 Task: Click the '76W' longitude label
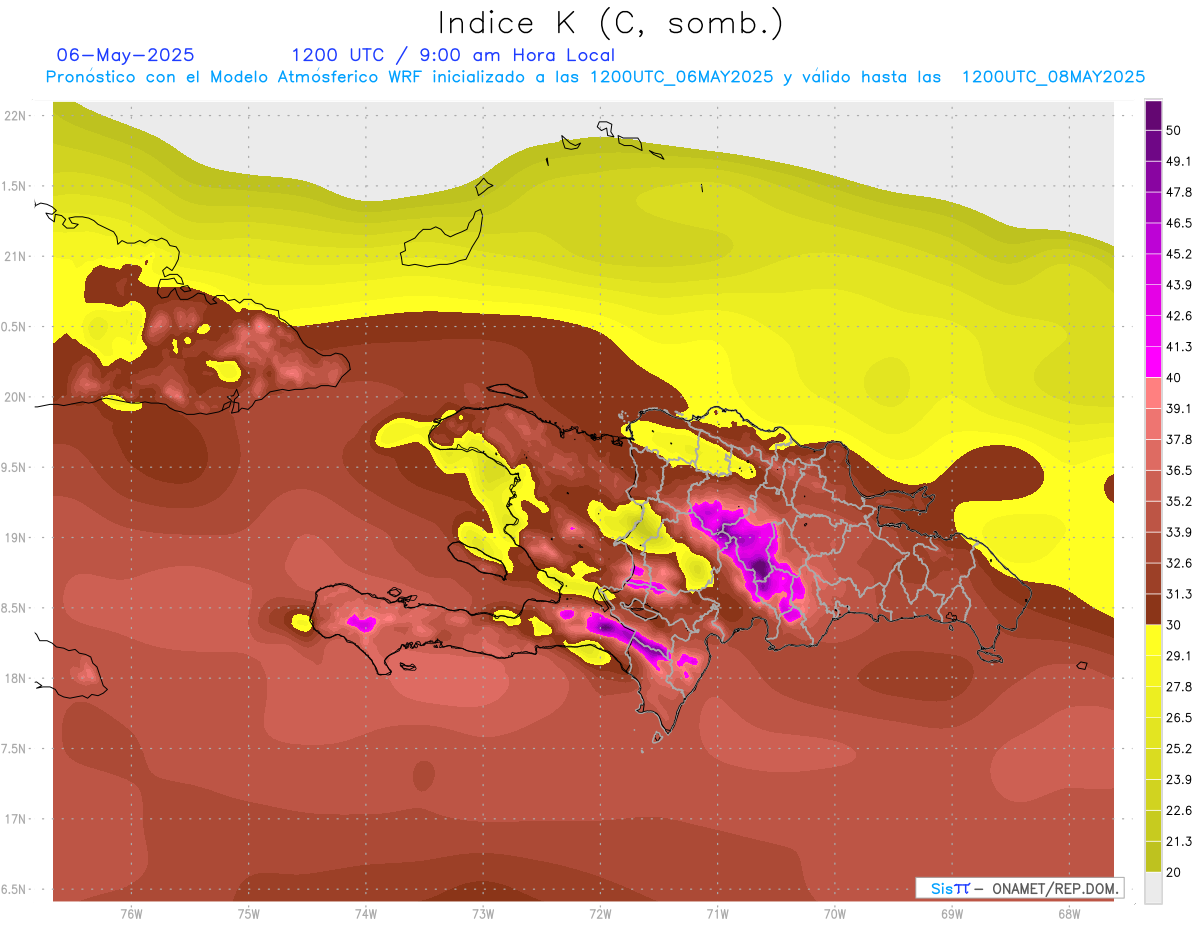pyautogui.click(x=131, y=913)
